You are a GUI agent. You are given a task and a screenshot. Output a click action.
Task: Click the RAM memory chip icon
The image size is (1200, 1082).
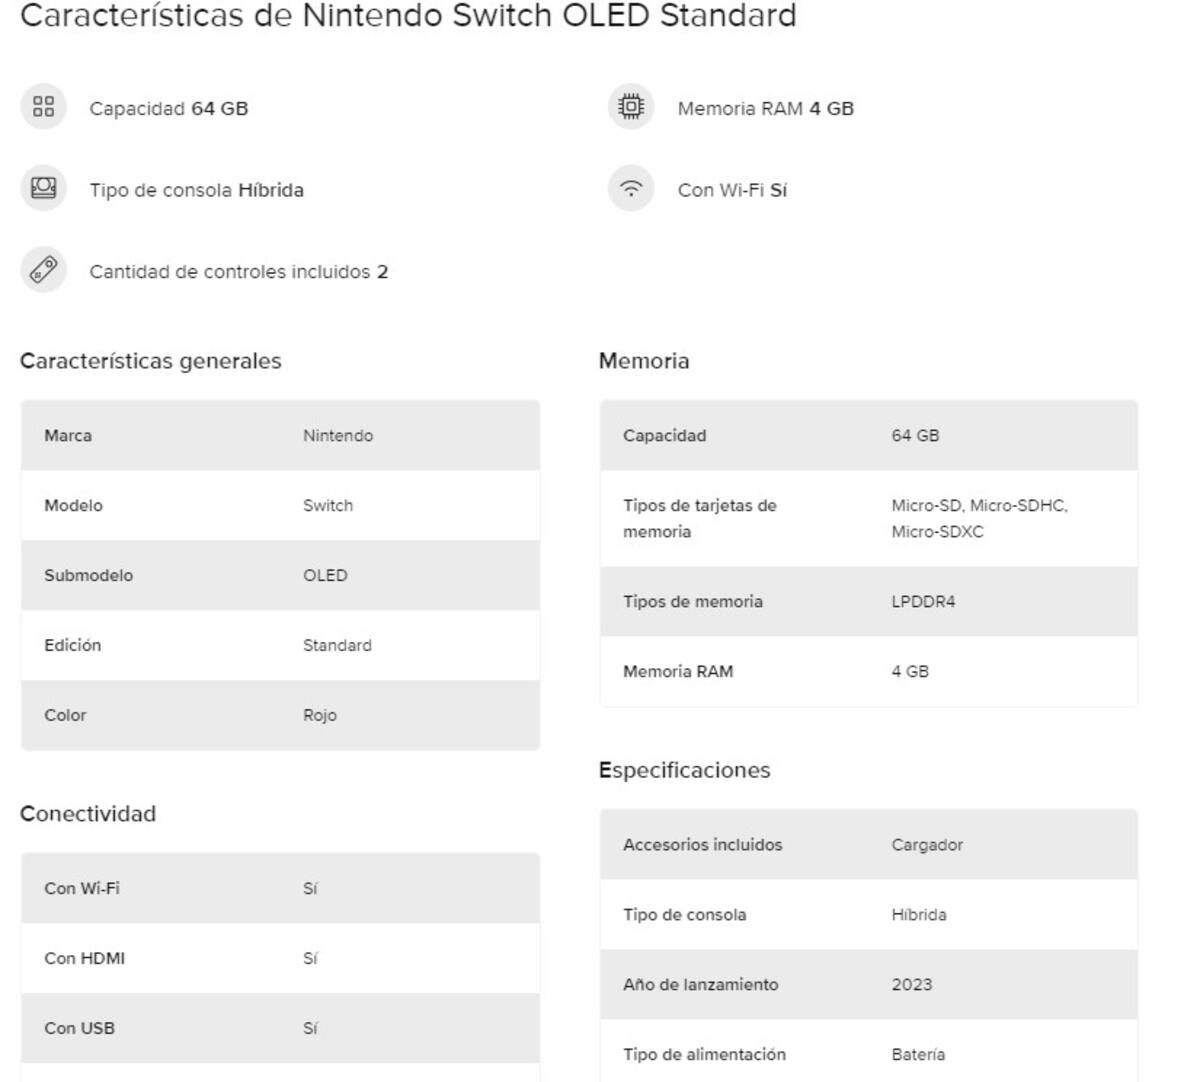pyautogui.click(x=631, y=107)
